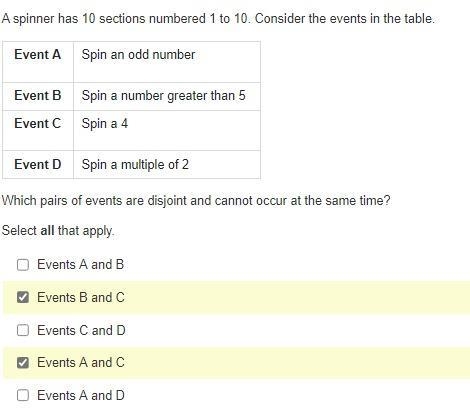This screenshot has height=419, width=470.
Task: Click the "Events A and B" label text
Action: pos(80,265)
